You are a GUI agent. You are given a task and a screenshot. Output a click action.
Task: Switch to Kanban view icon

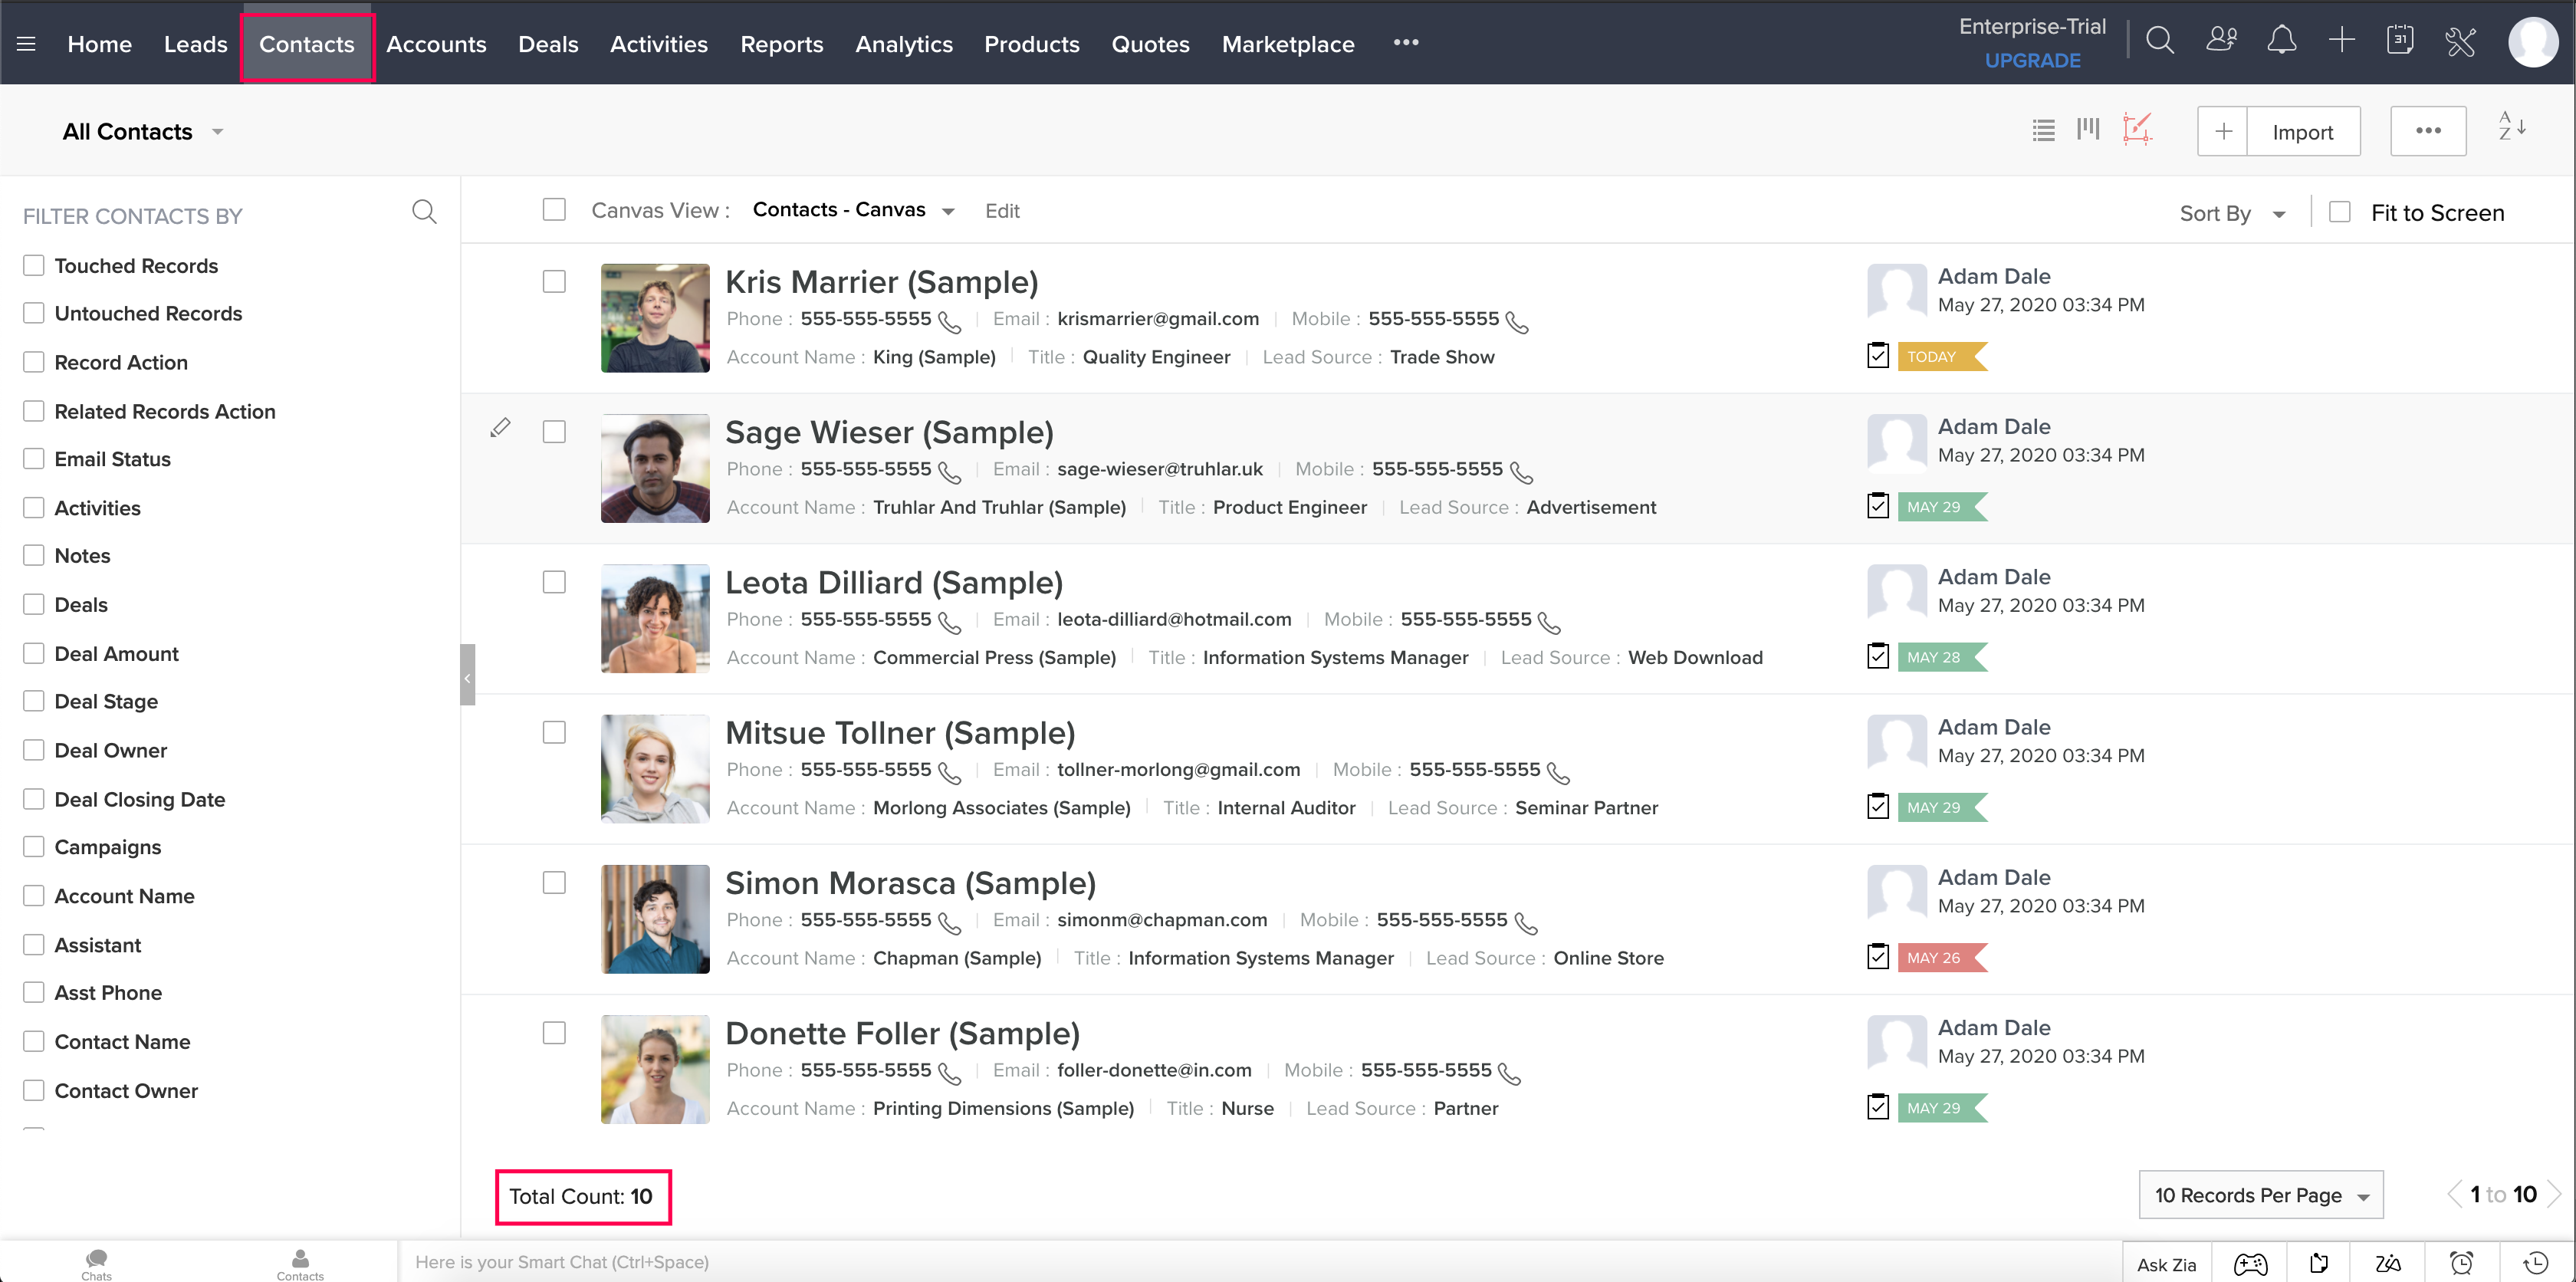click(x=2088, y=130)
